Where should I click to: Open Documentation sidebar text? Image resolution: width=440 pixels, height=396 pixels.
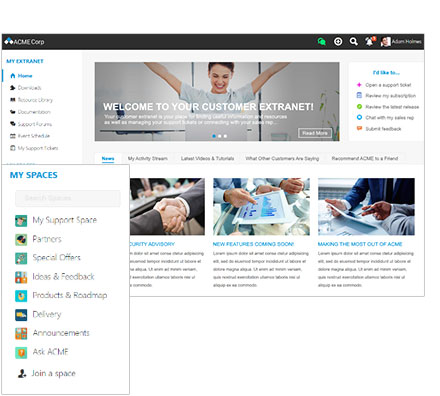point(34,112)
